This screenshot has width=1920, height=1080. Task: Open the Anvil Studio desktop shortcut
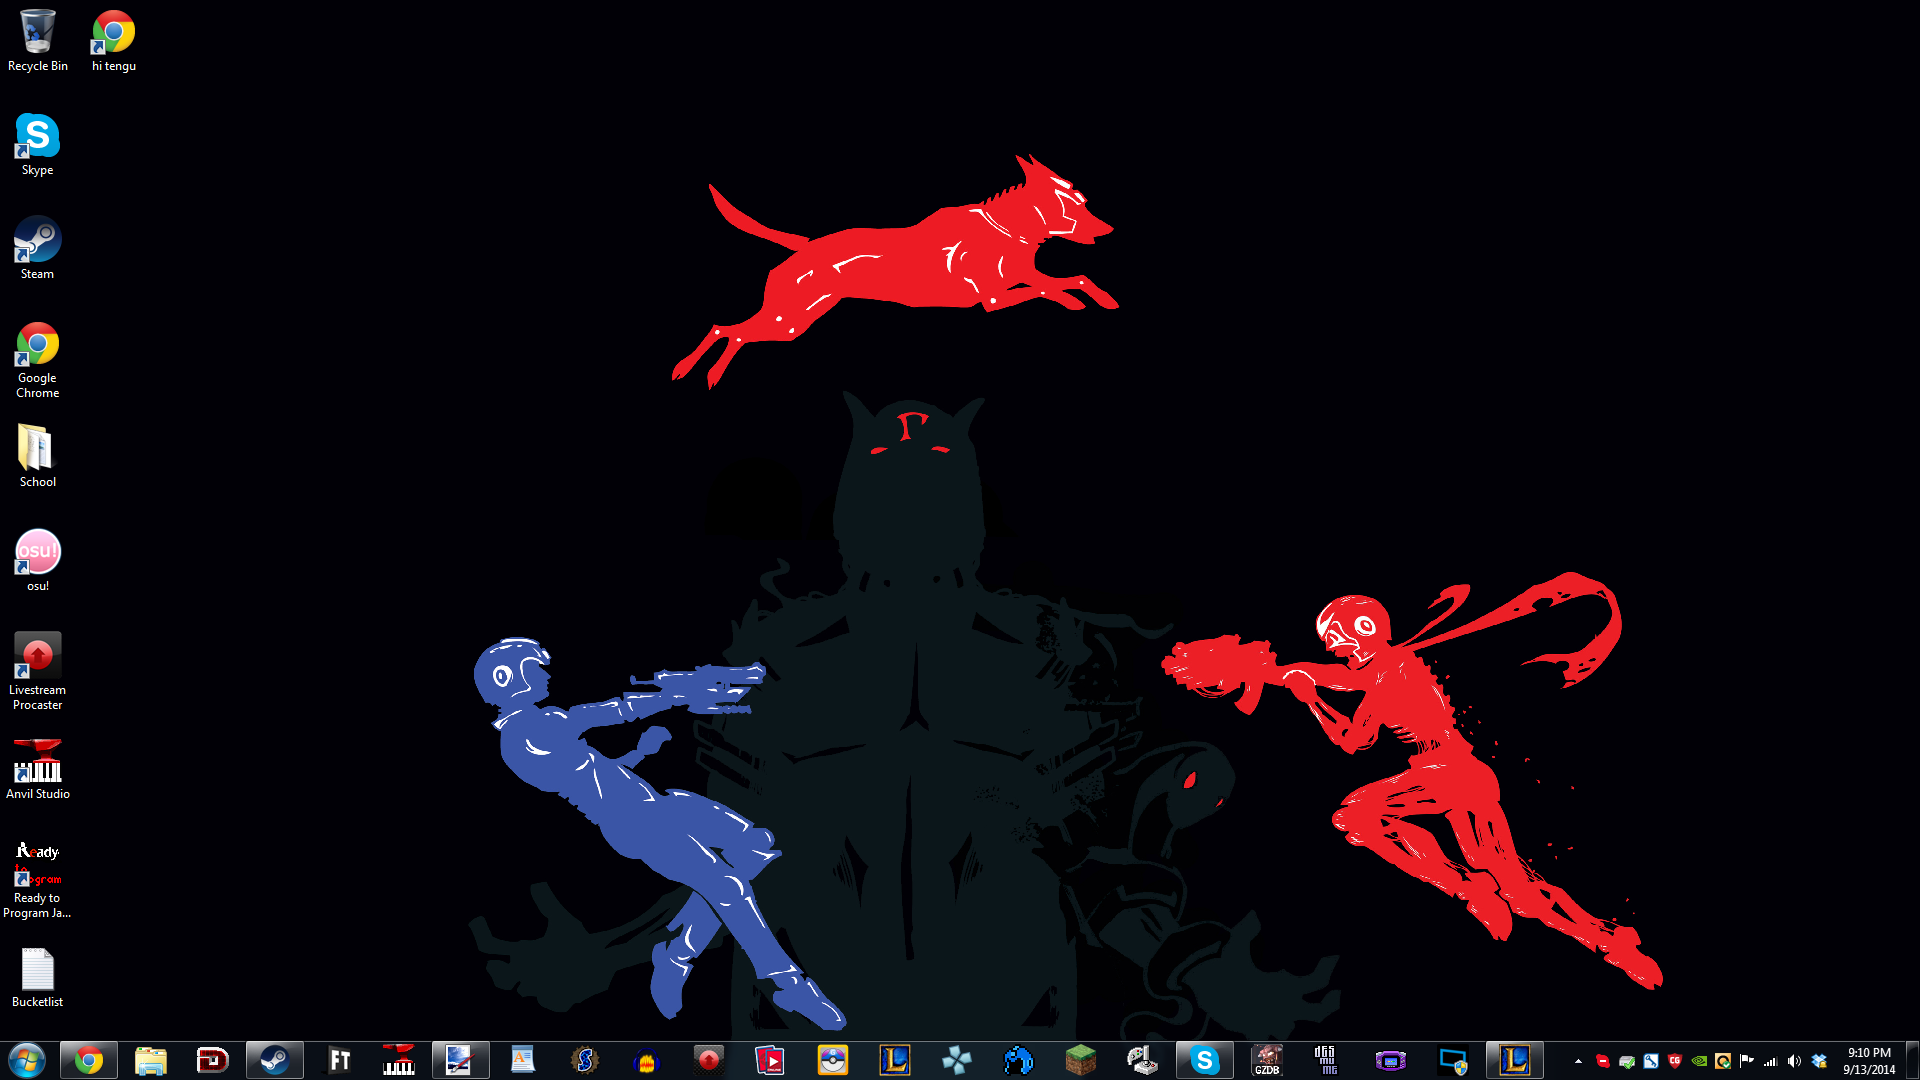(x=37, y=761)
